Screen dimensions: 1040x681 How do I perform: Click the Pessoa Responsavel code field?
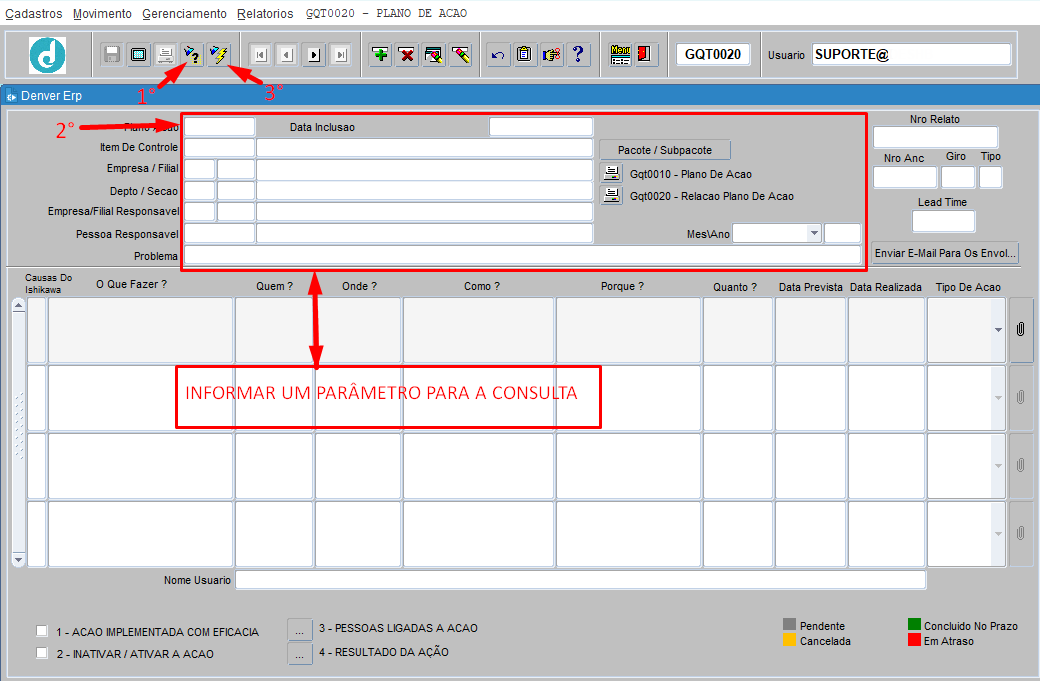tap(220, 233)
